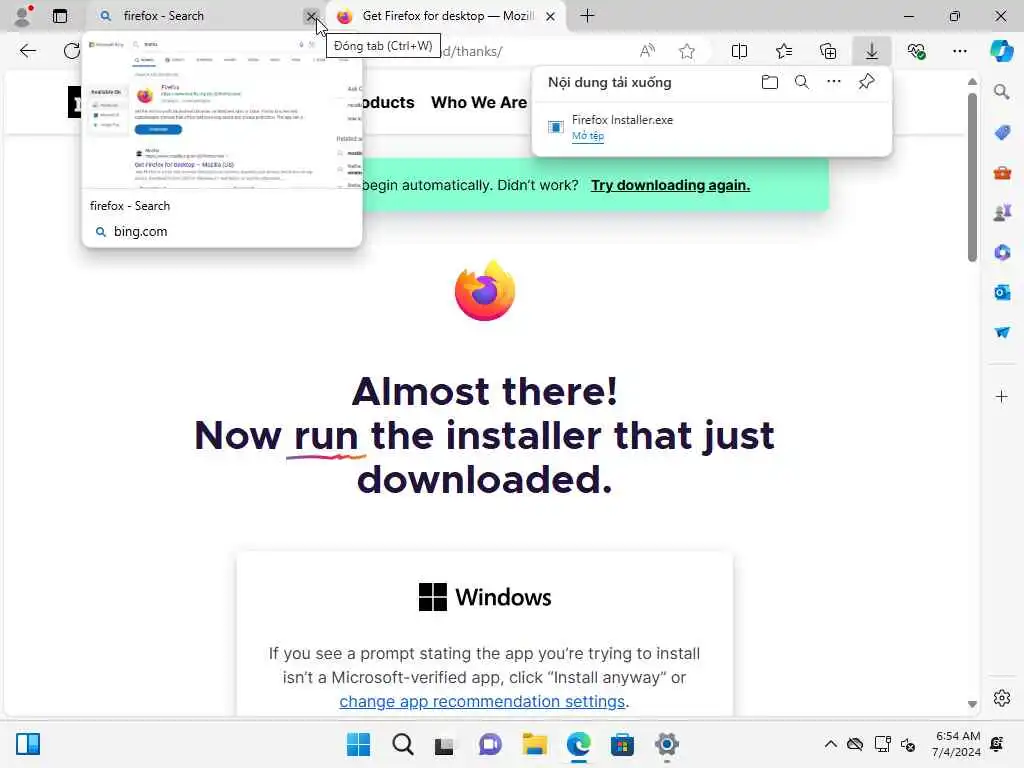1024x768 pixels.
Task: Open sidebar paper plane icon
Action: coord(1002,332)
